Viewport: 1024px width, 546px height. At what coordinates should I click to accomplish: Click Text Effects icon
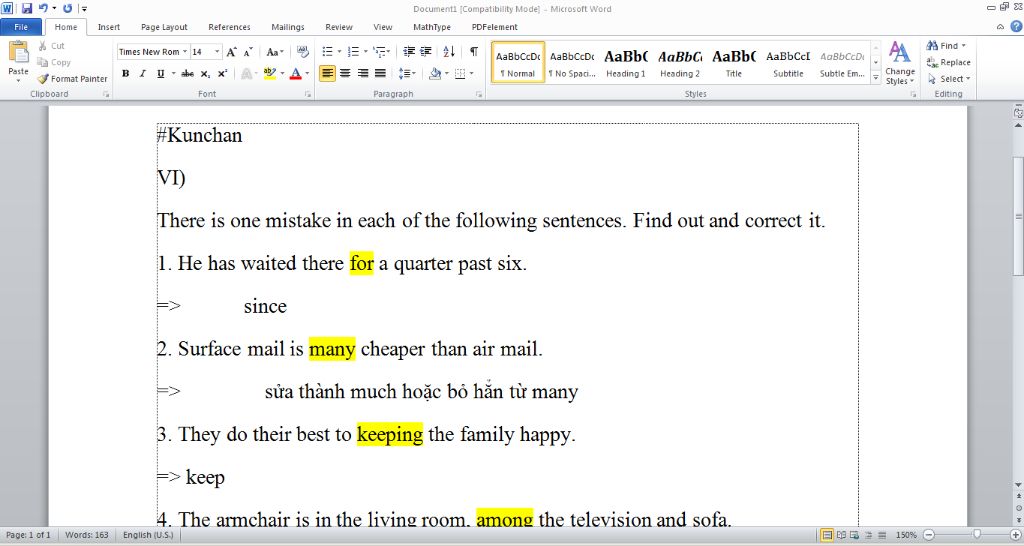(247, 74)
